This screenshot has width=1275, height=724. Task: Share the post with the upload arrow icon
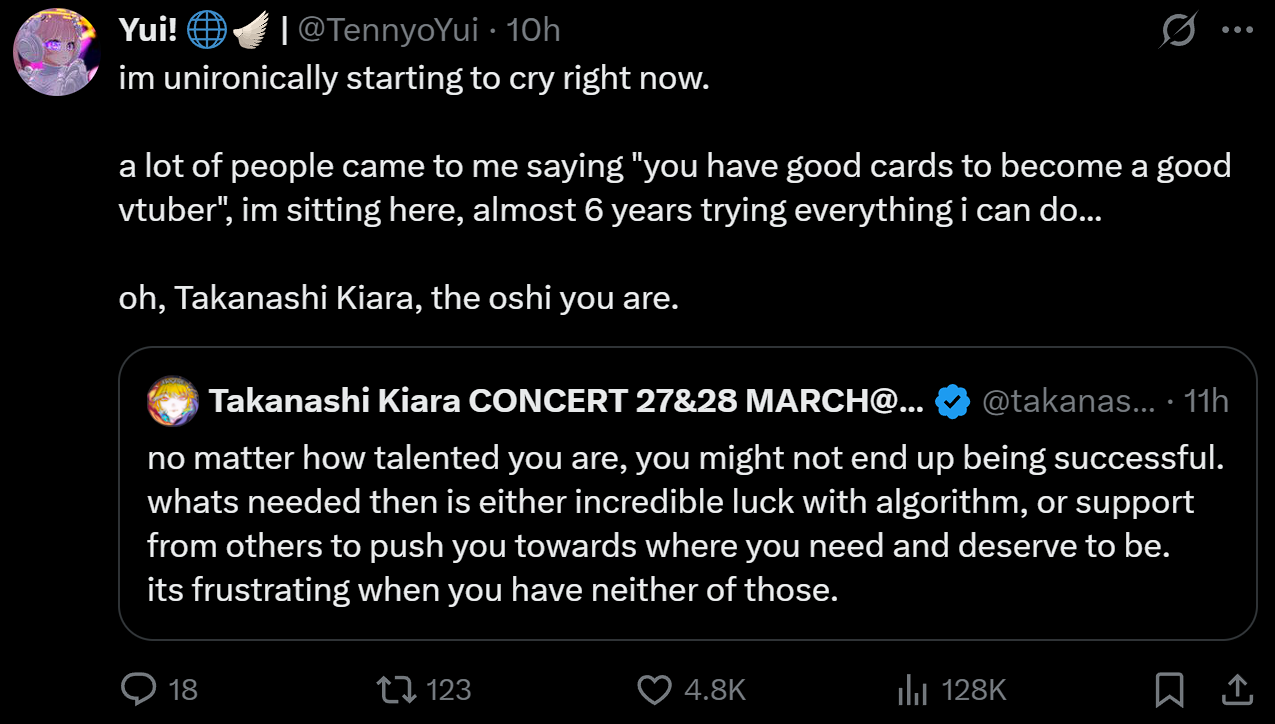click(1235, 688)
